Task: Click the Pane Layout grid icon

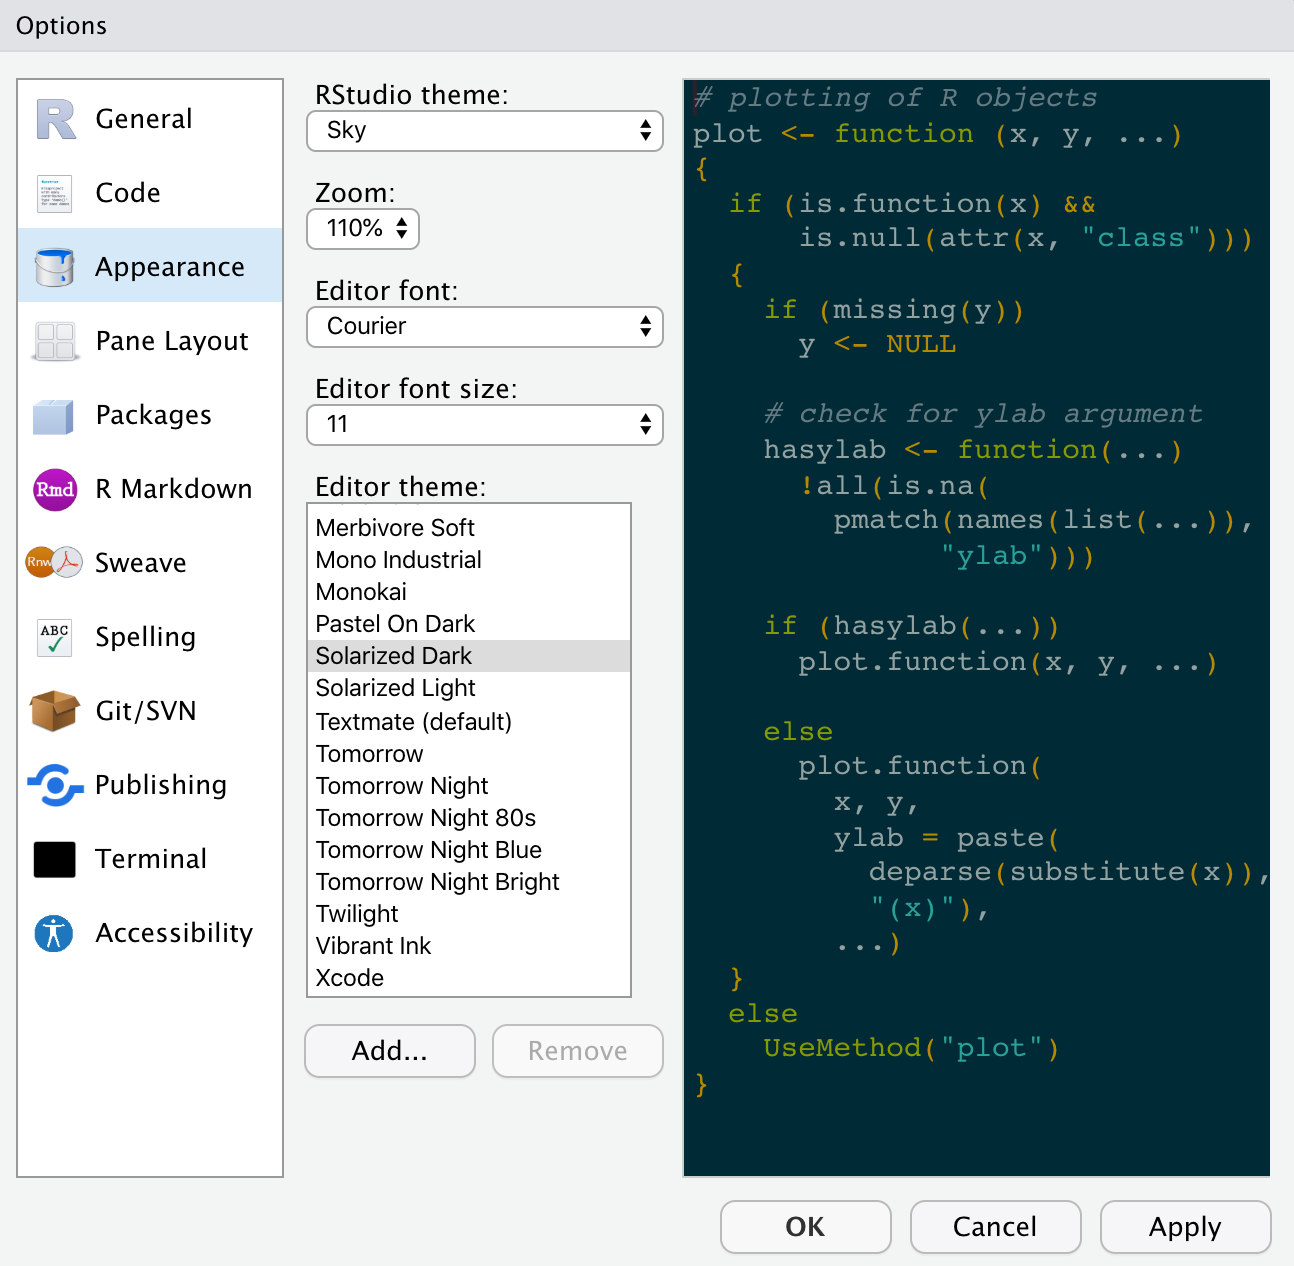Action: point(55,341)
